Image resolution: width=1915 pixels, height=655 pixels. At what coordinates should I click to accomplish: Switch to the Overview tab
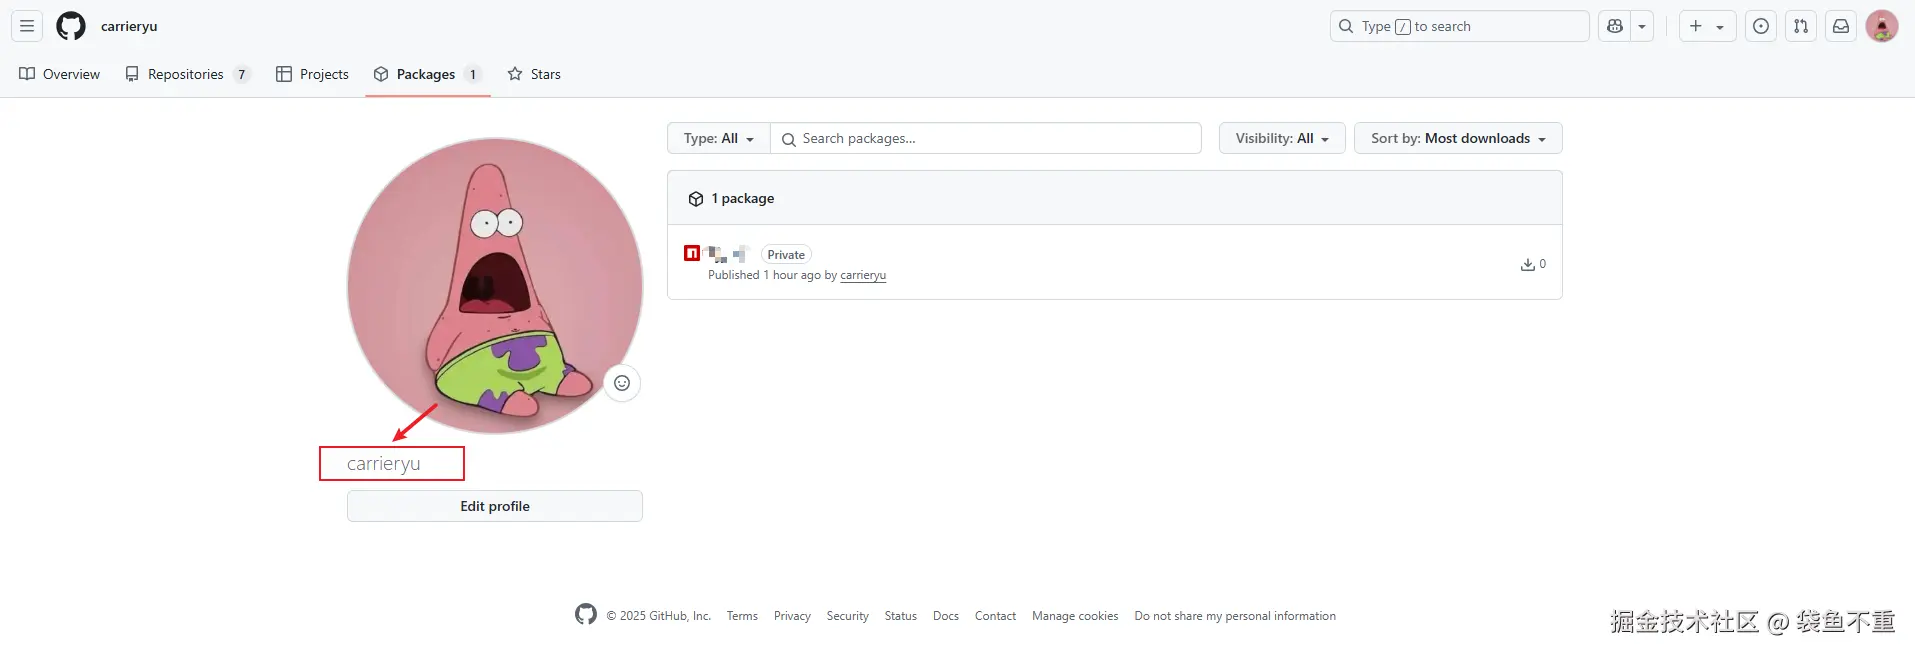(60, 74)
